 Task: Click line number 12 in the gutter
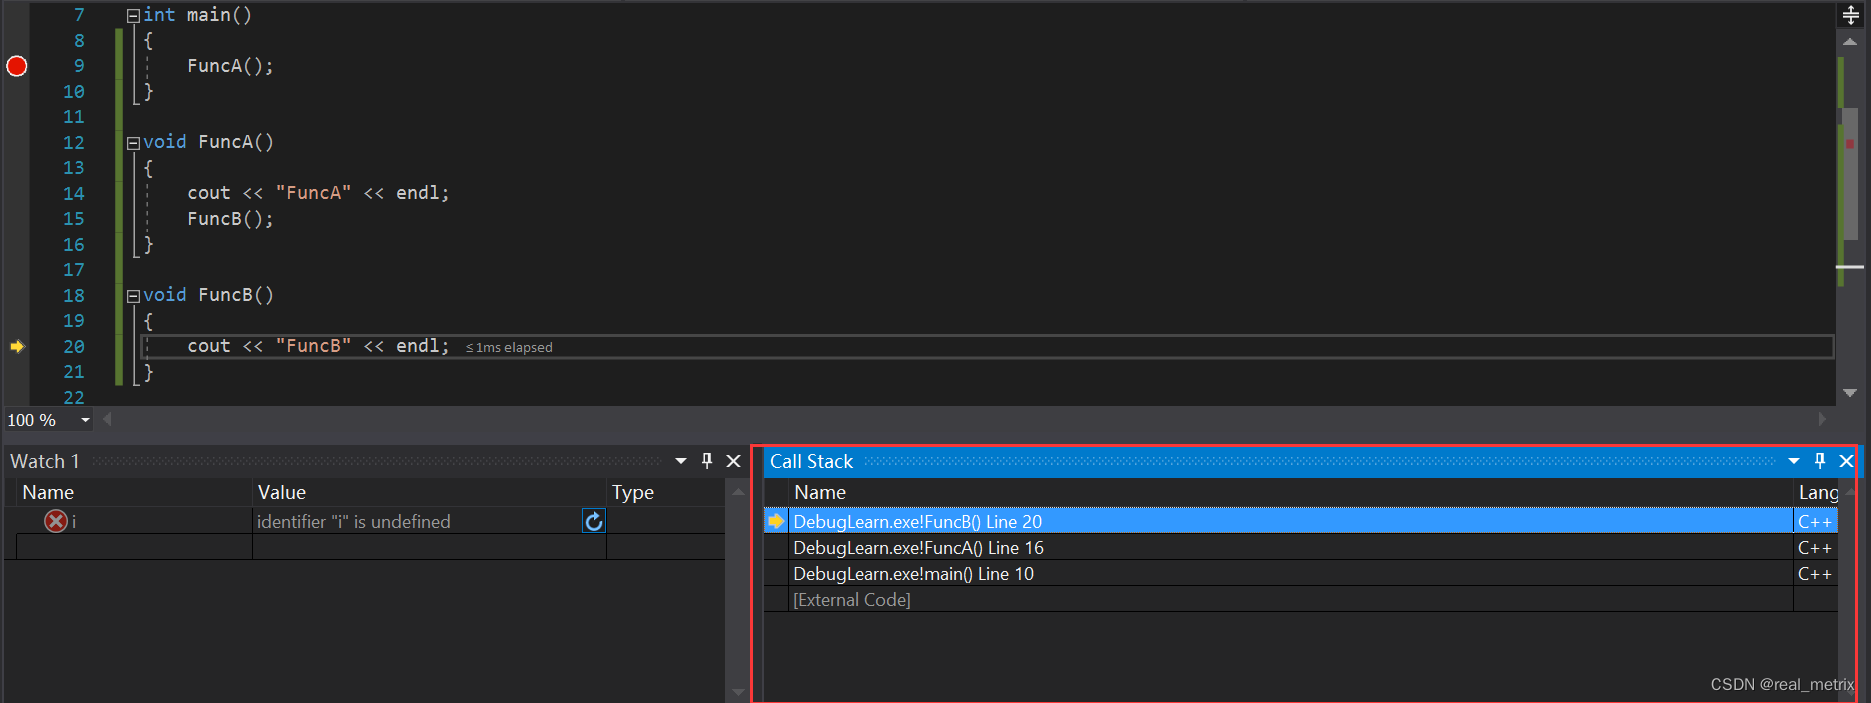[74, 143]
